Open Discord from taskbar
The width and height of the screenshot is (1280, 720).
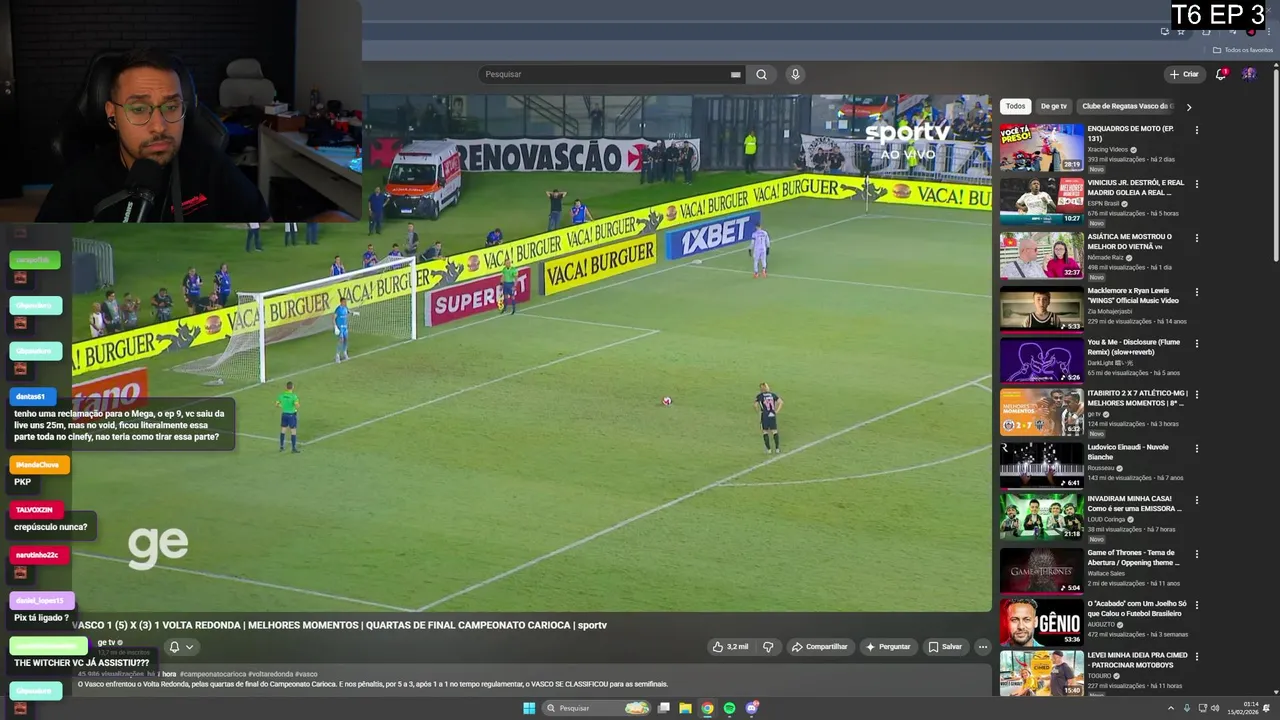click(x=752, y=708)
